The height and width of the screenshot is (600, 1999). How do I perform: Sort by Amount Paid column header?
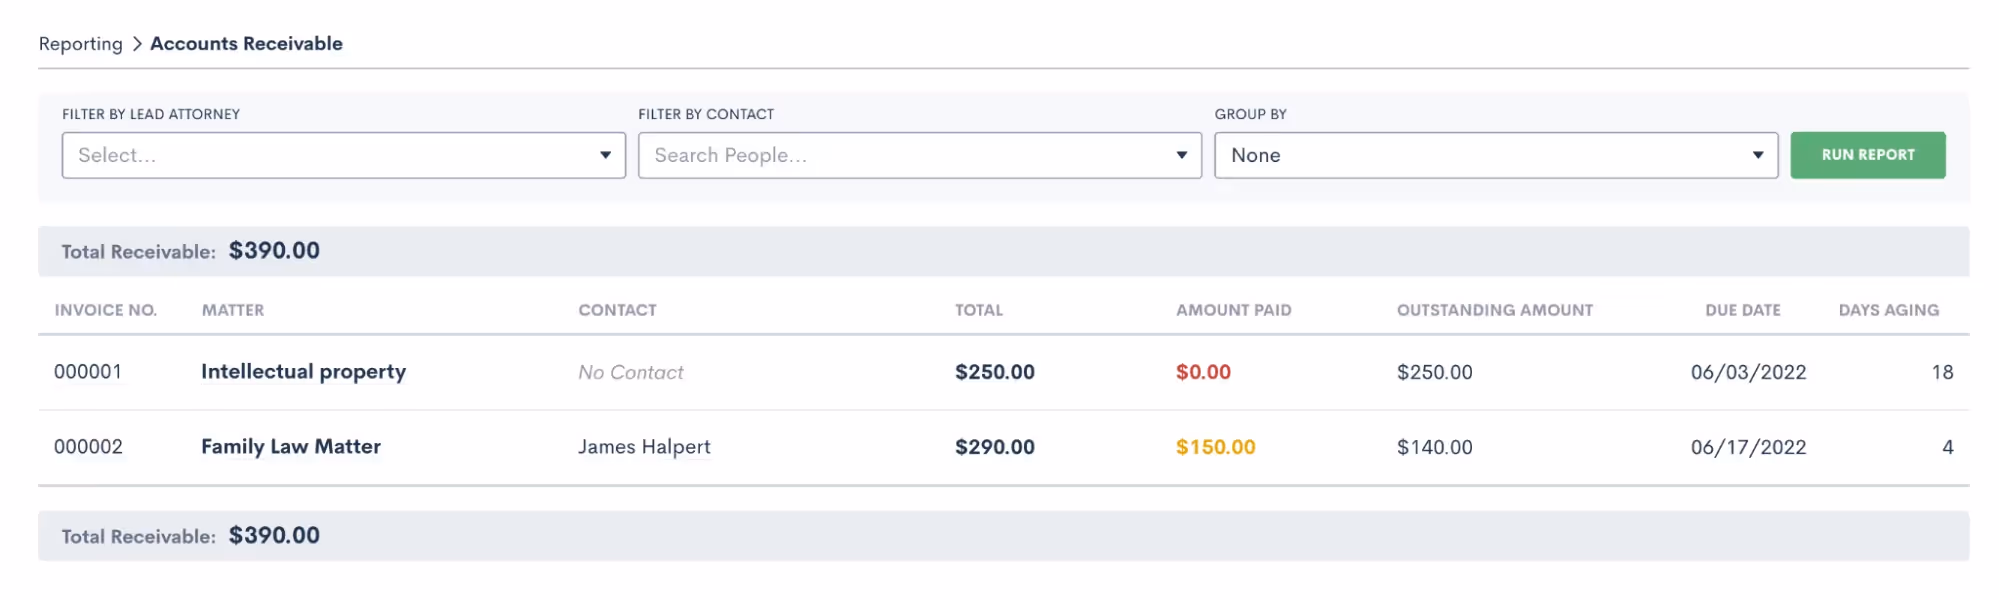(x=1233, y=310)
